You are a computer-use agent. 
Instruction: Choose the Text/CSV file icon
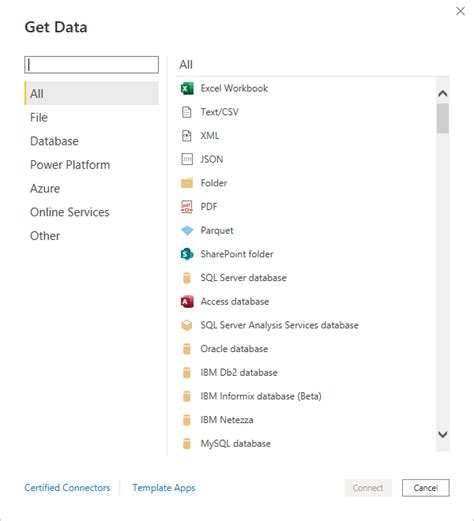(187, 112)
